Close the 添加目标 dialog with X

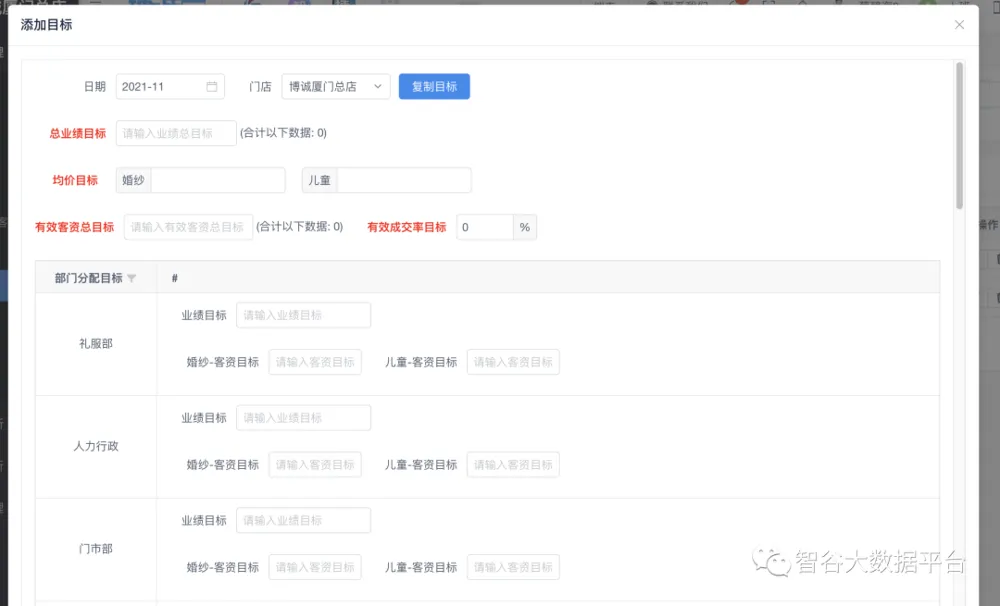click(959, 25)
